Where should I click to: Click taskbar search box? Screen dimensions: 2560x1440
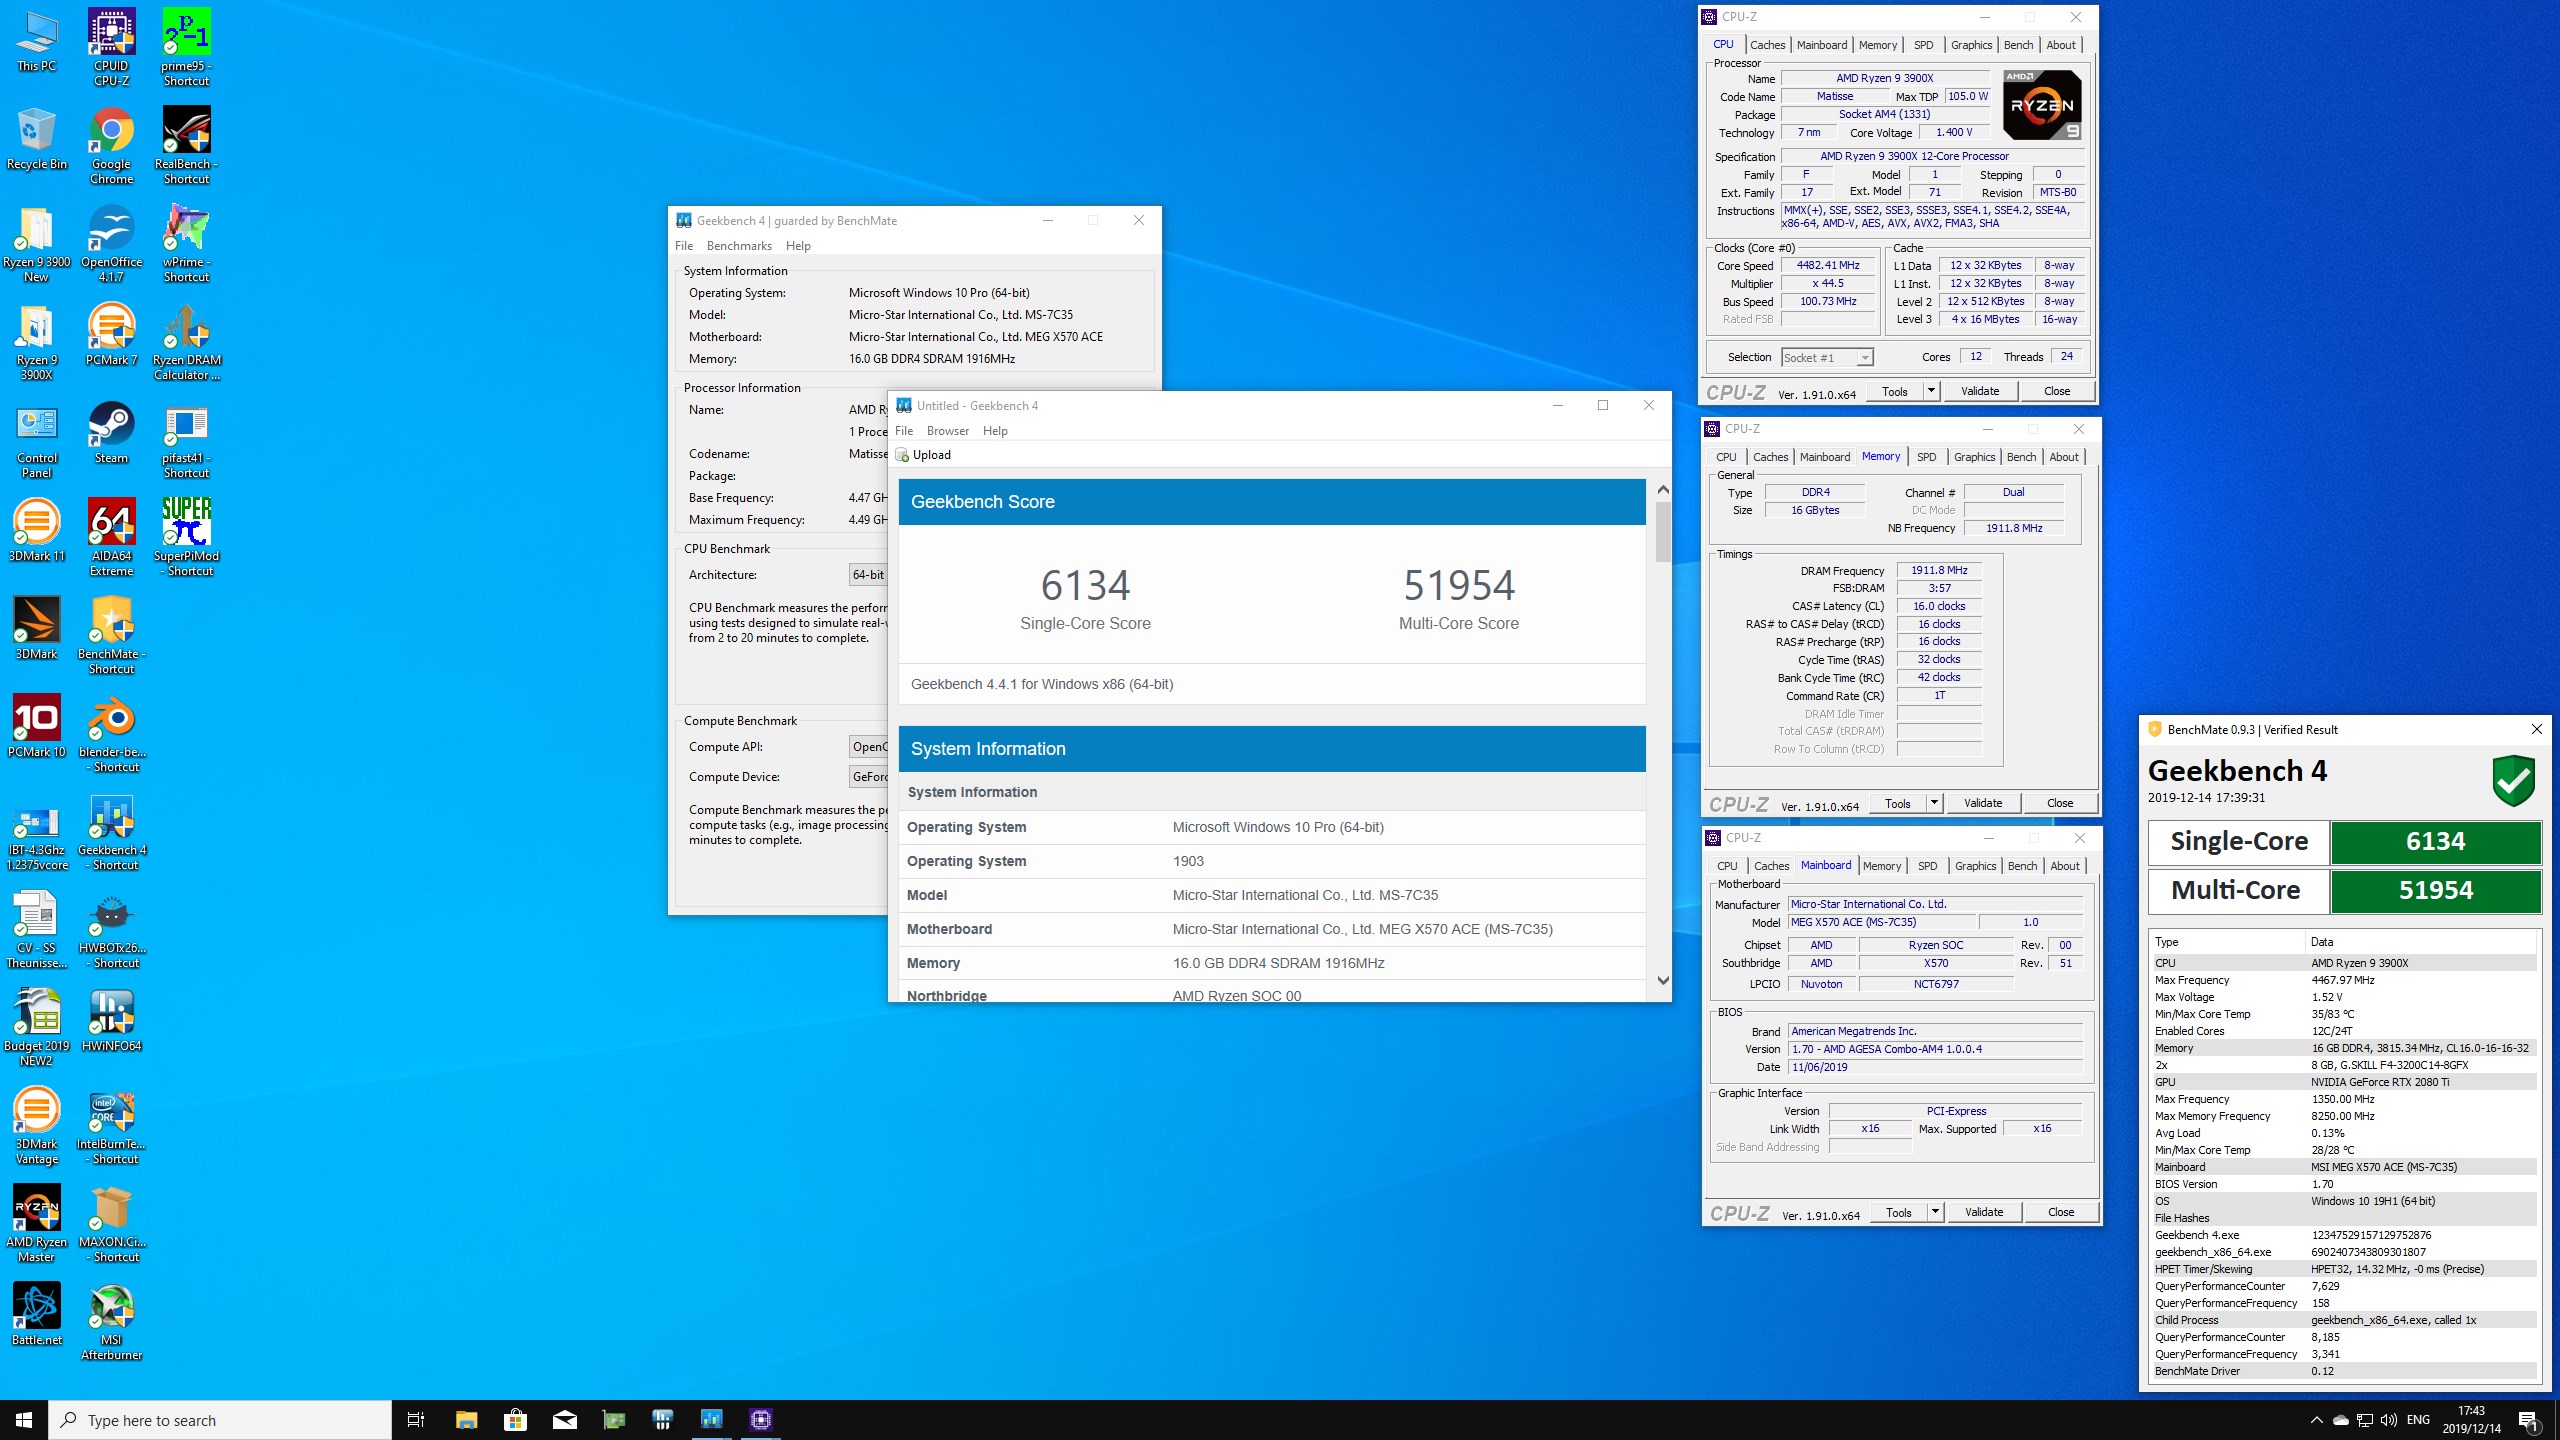point(220,1420)
